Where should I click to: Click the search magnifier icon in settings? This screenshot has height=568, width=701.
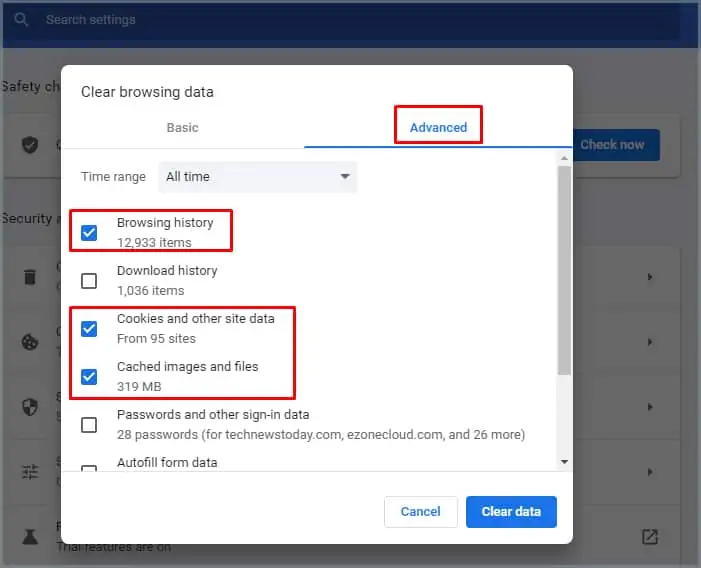21,19
